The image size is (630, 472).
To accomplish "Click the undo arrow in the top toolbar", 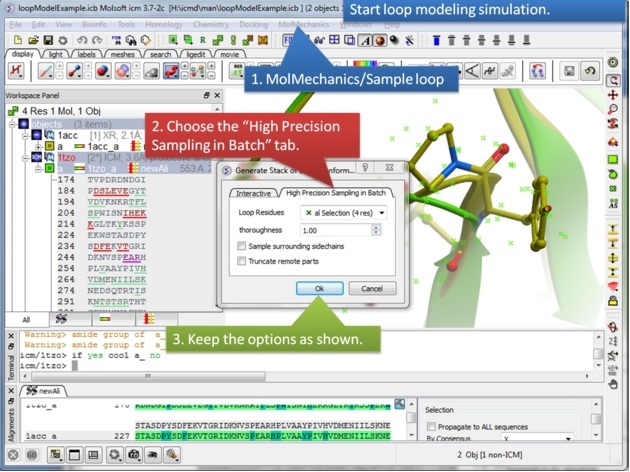I will click(x=82, y=40).
